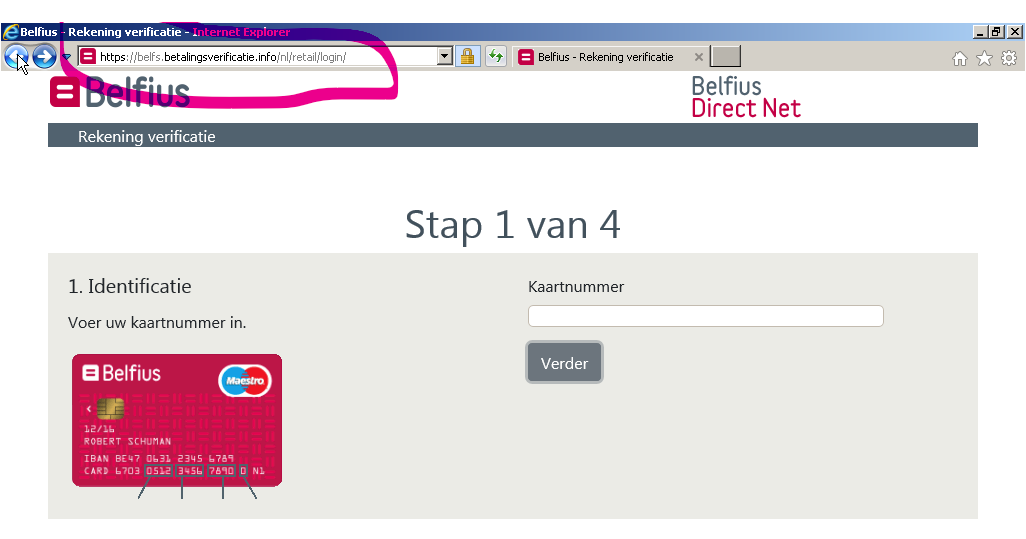Click the Stap 1 van 4 heading
This screenshot has width=1026, height=539.
click(x=512, y=224)
